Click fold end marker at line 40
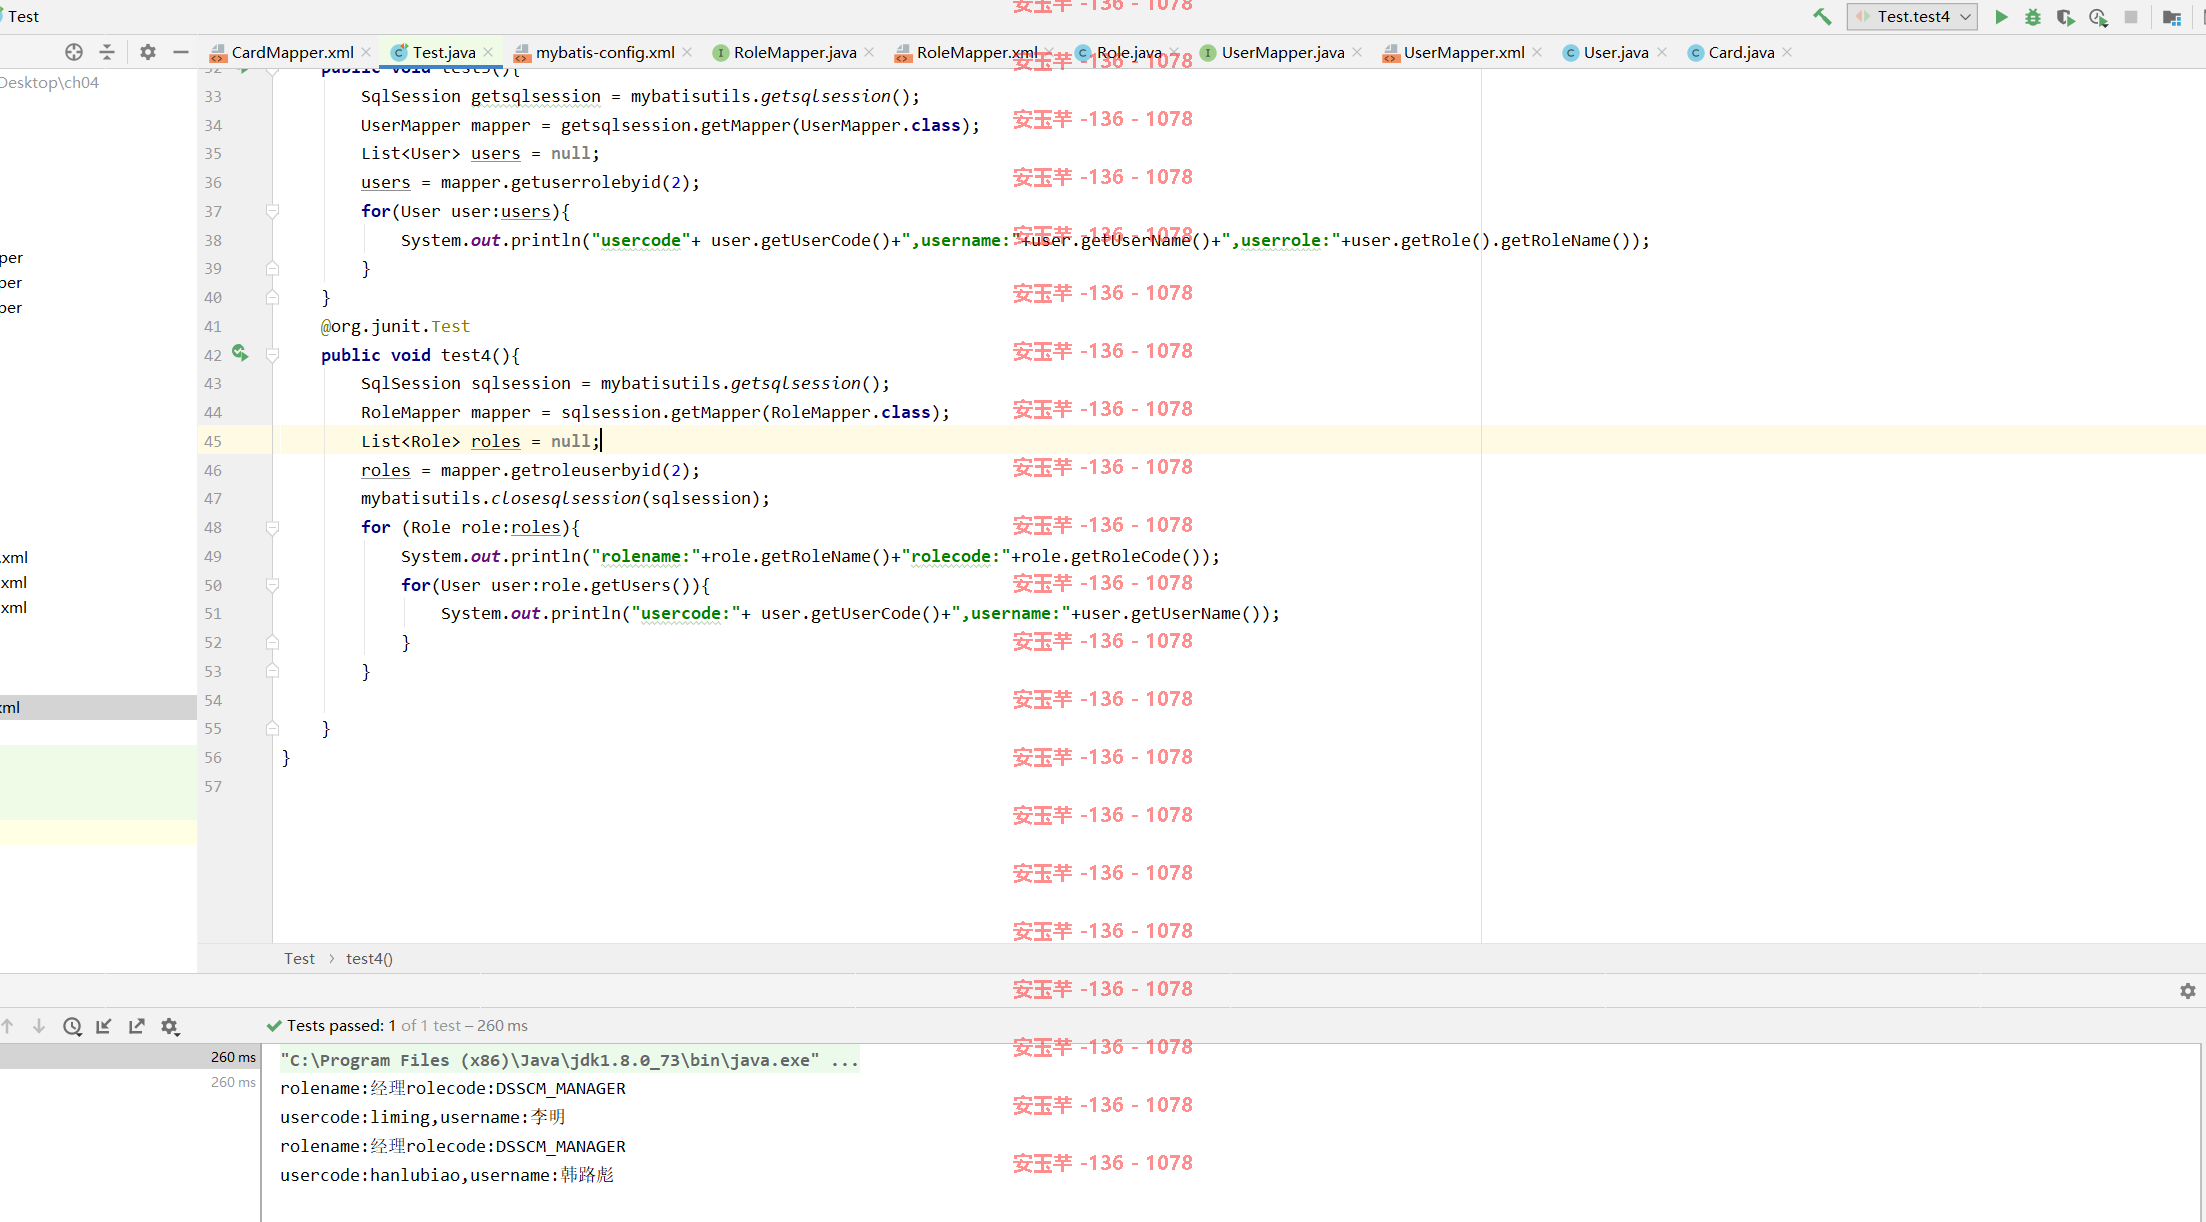Viewport: 2206px width, 1222px height. [x=272, y=297]
